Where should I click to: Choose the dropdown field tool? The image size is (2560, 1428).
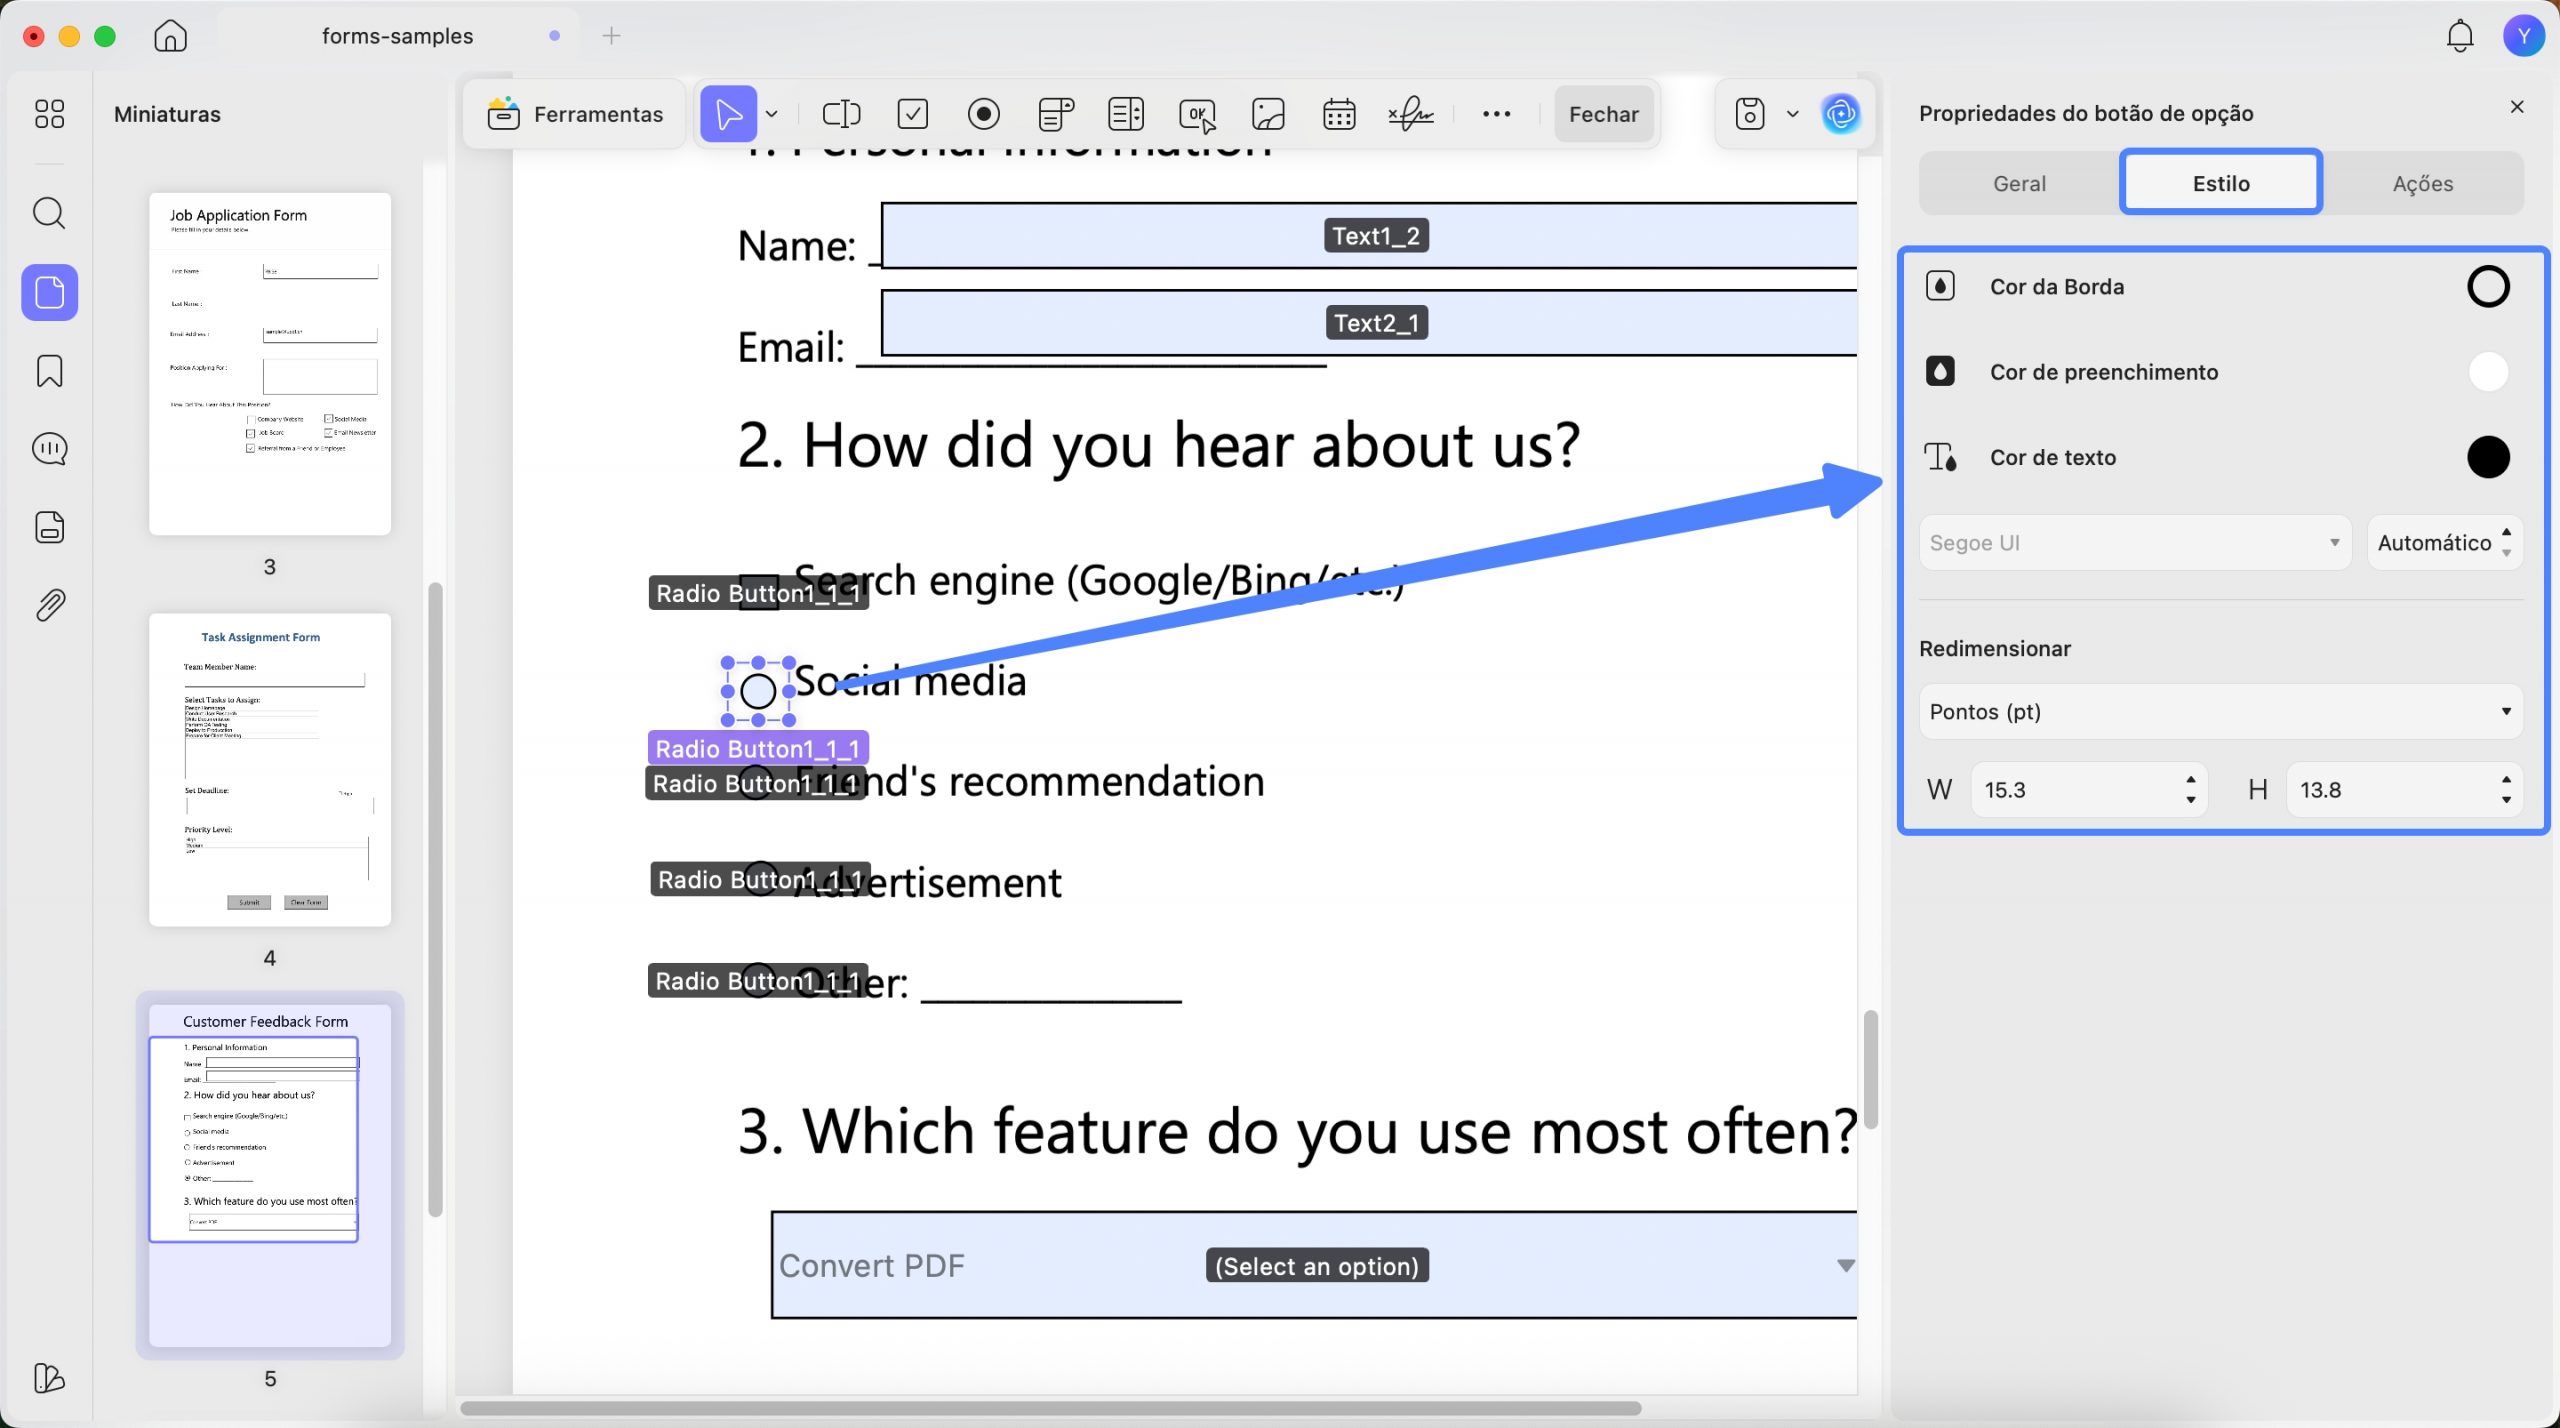point(1056,114)
